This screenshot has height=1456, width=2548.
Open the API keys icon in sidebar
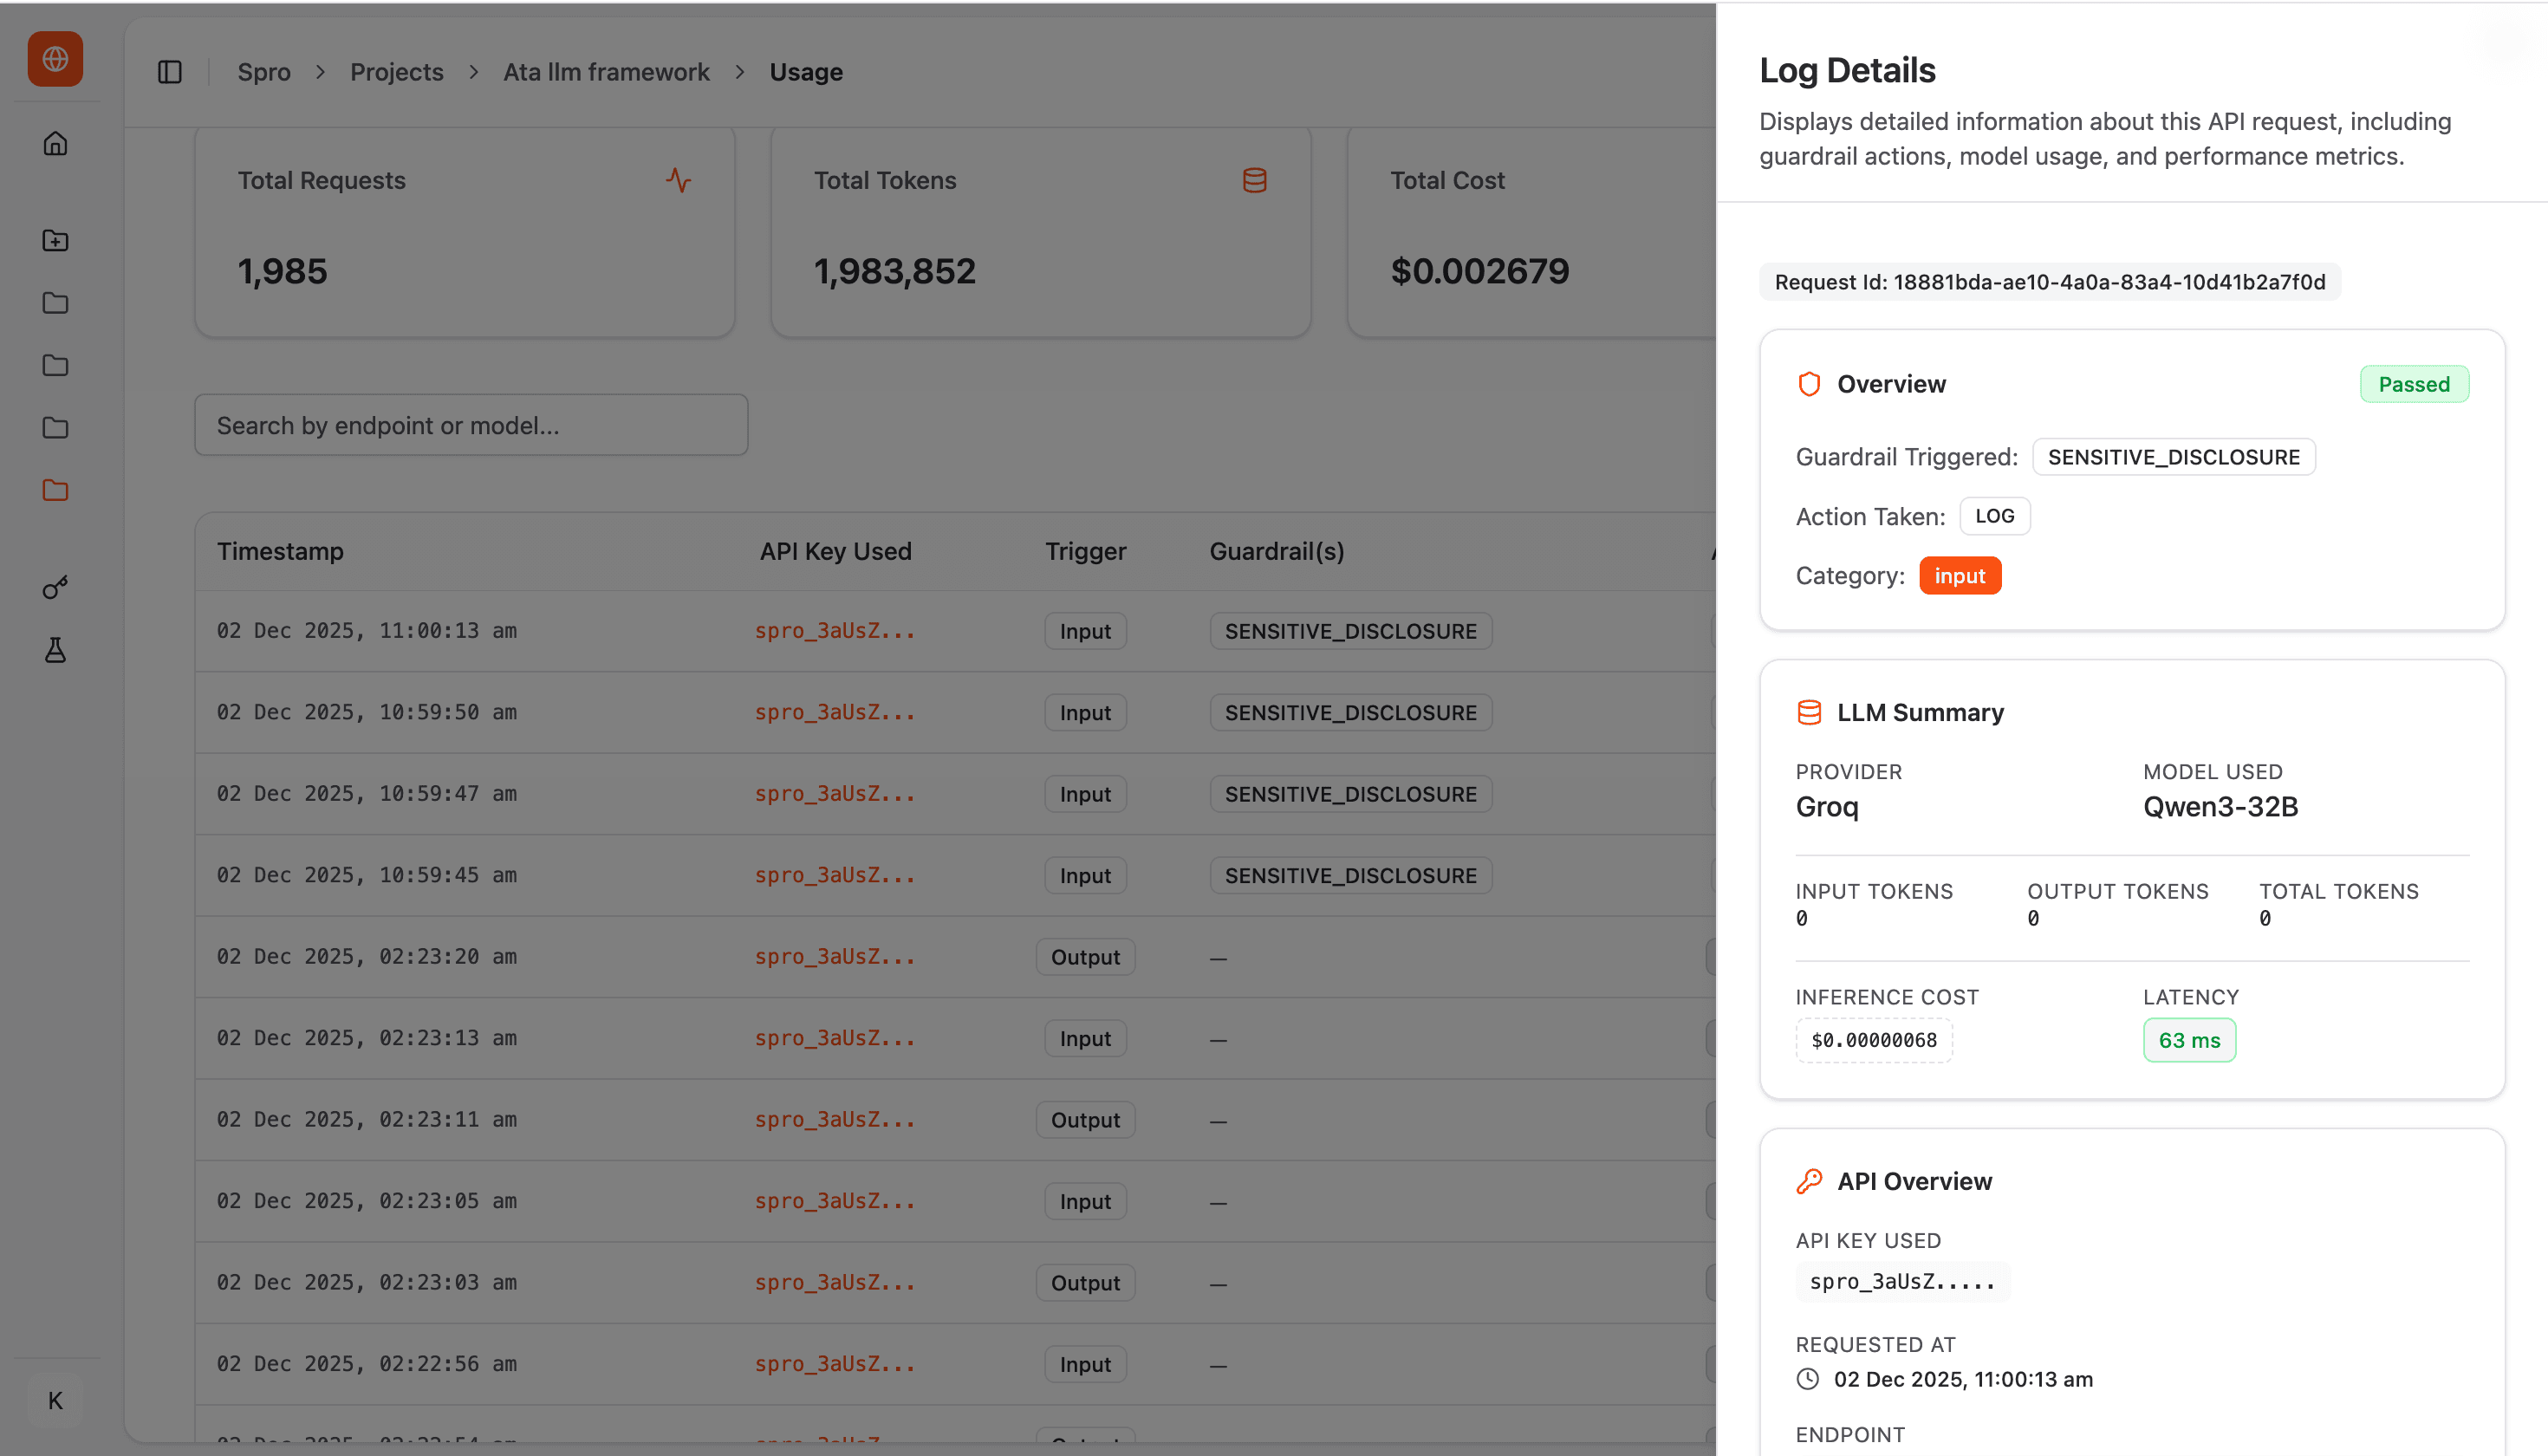tap(55, 587)
